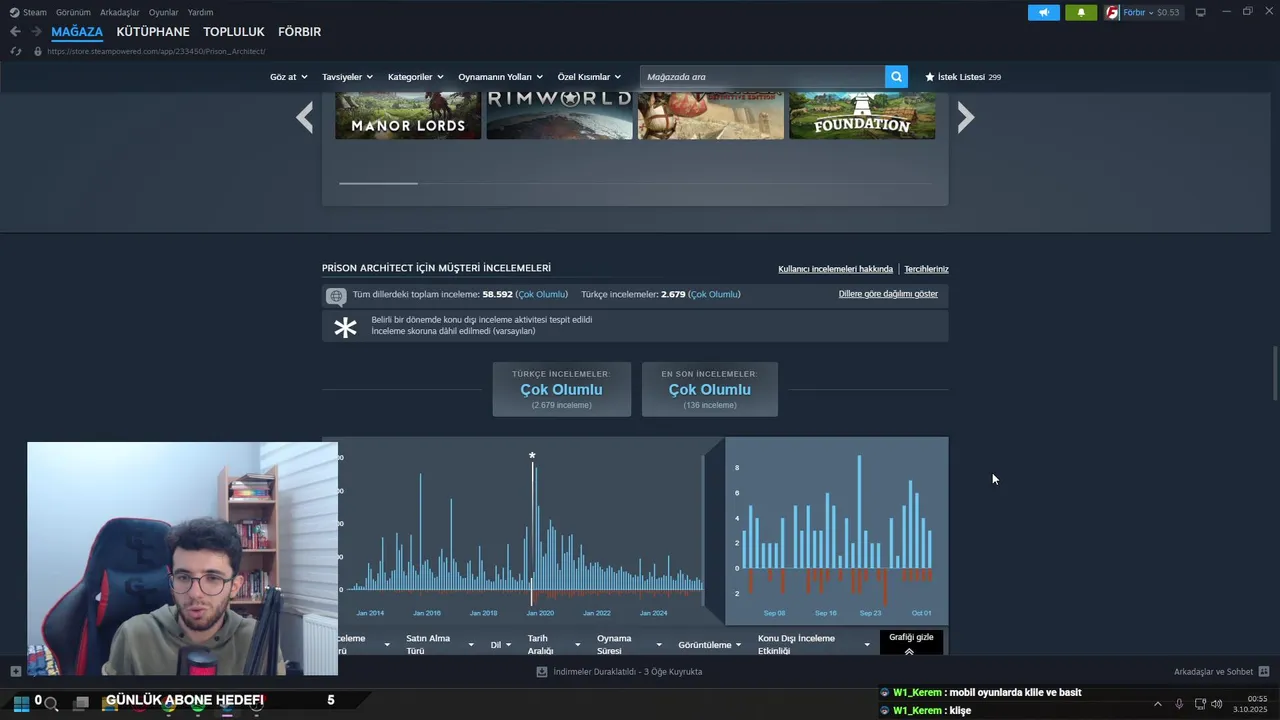Open the Arkadaşlar menu

(120, 12)
